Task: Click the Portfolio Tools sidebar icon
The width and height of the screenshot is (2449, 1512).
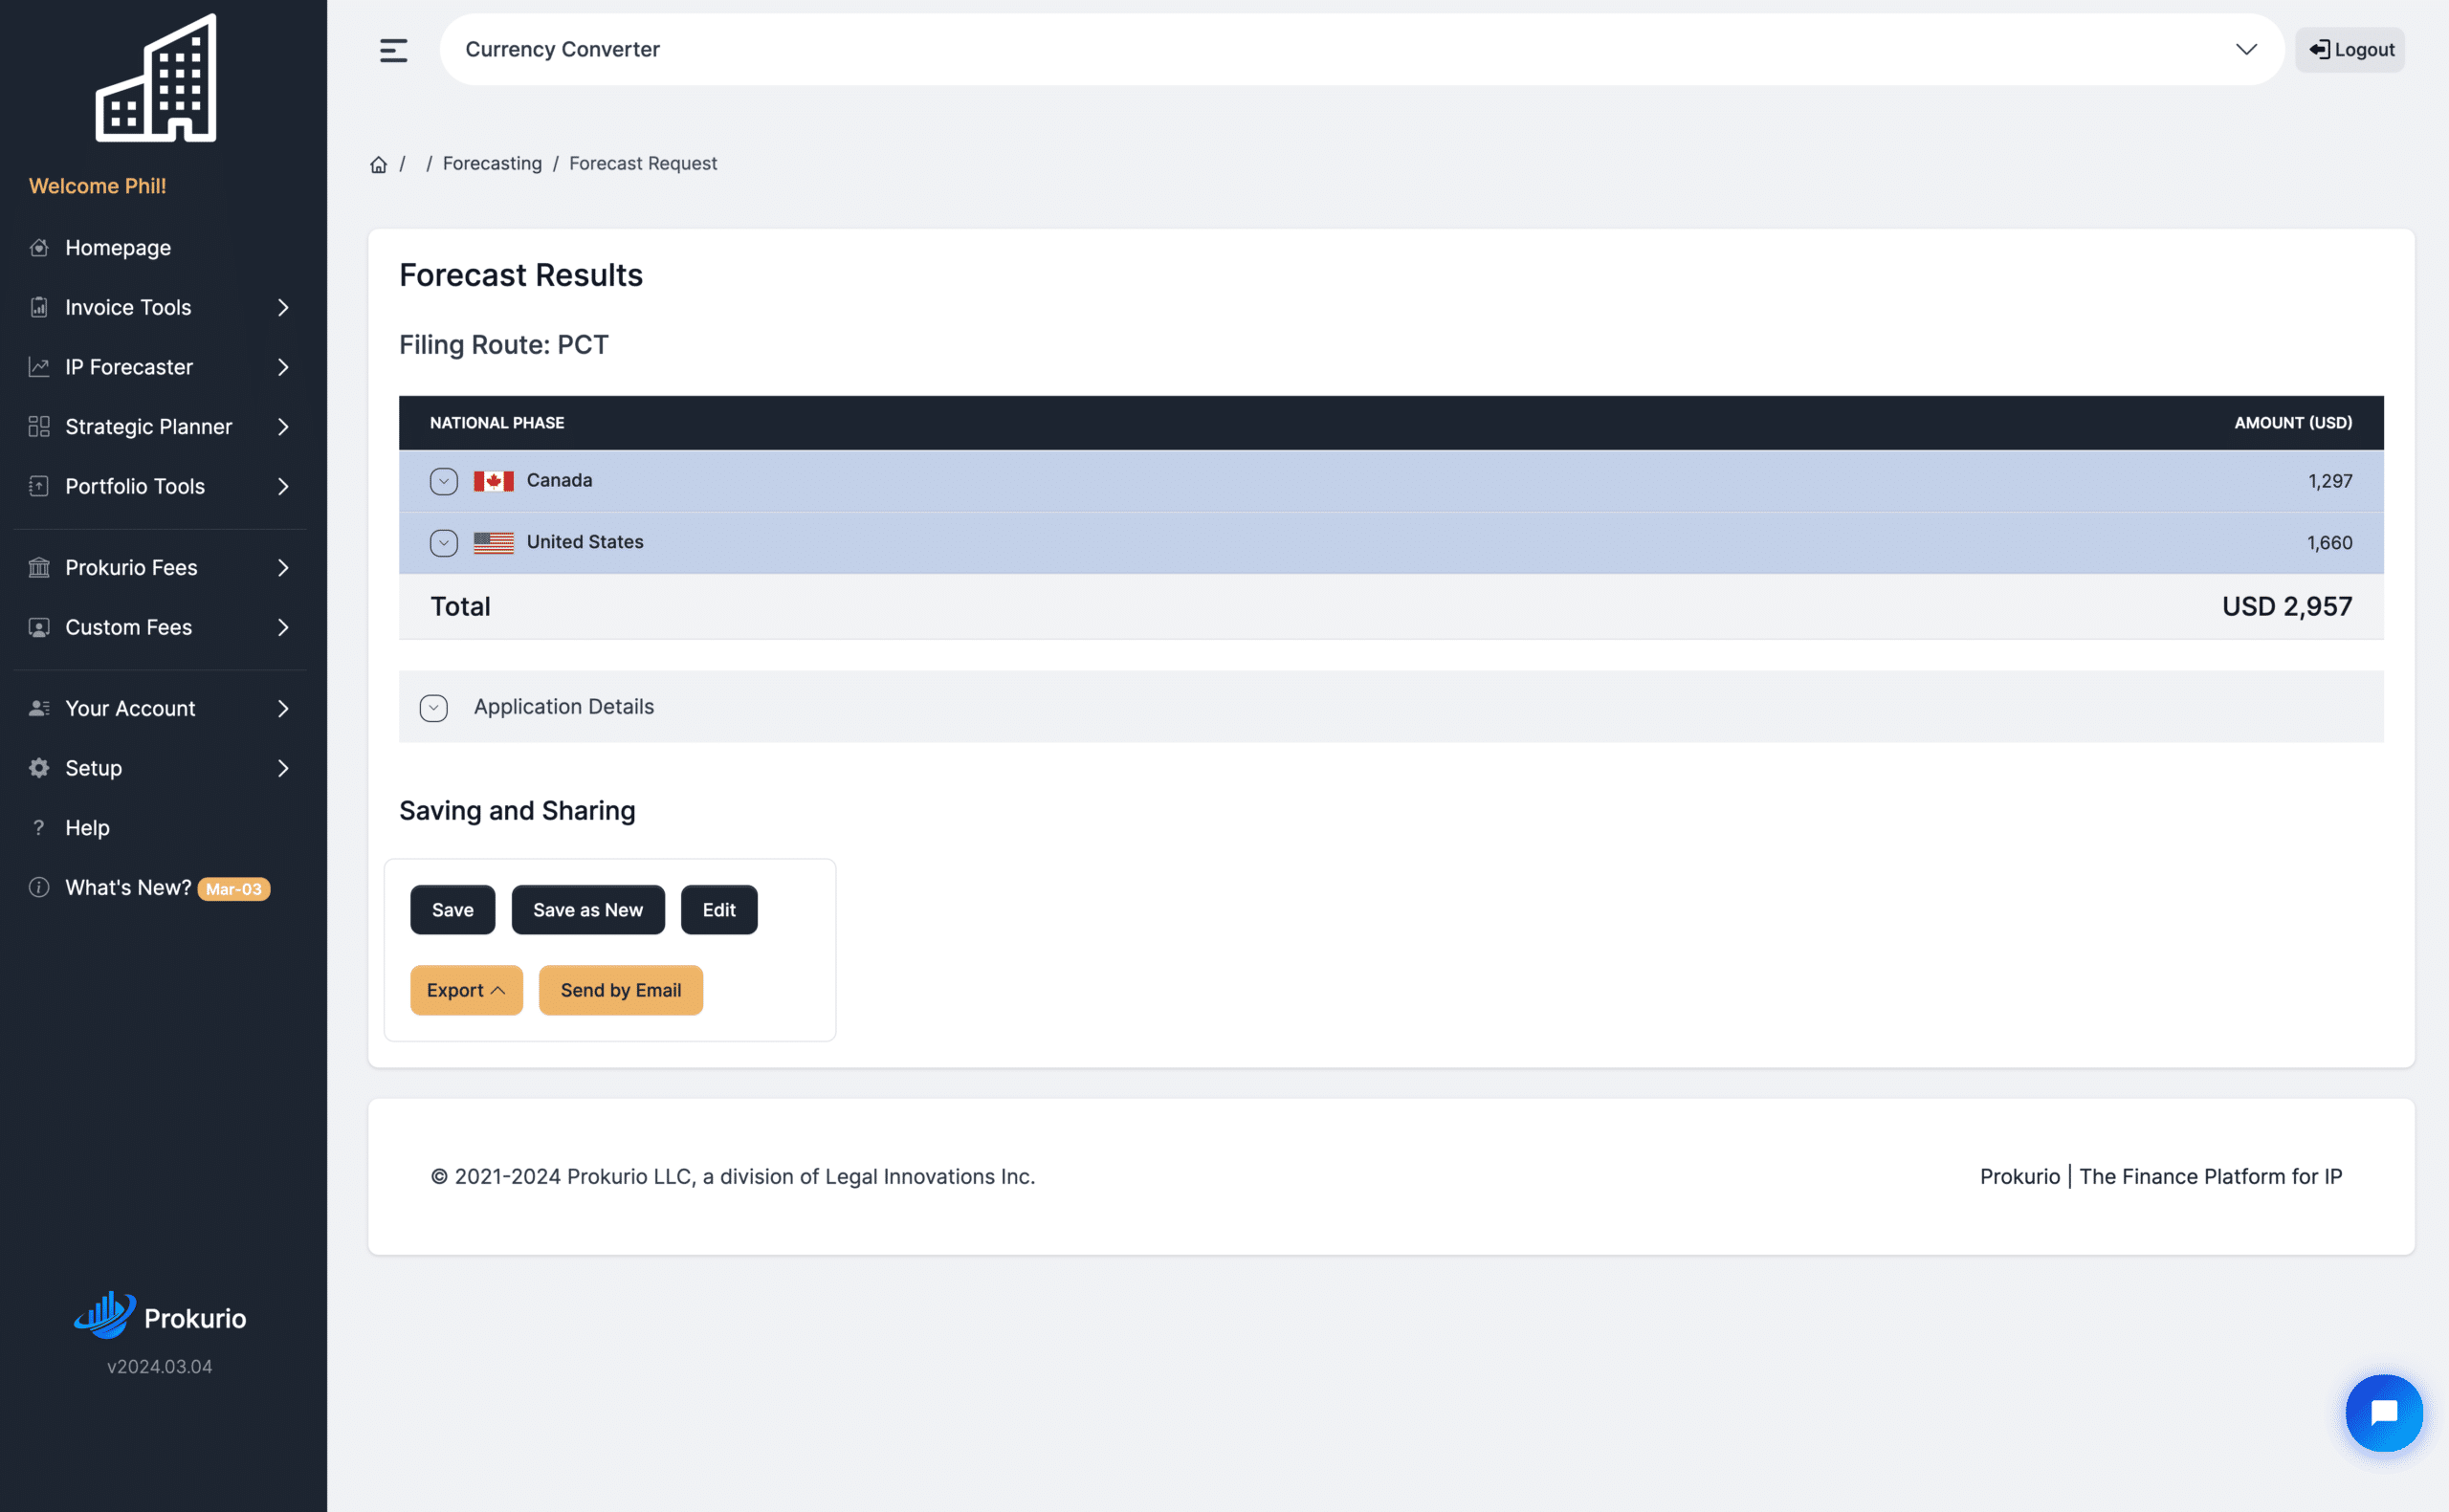Action: [x=39, y=486]
